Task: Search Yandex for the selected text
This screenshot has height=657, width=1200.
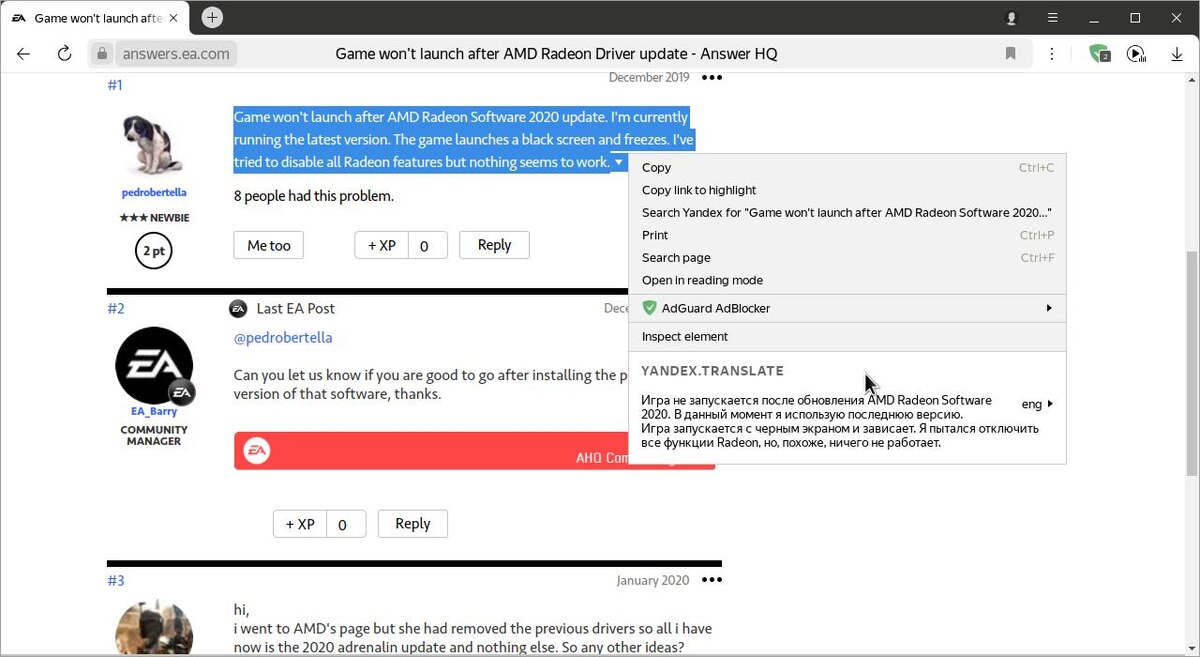Action: pos(847,213)
